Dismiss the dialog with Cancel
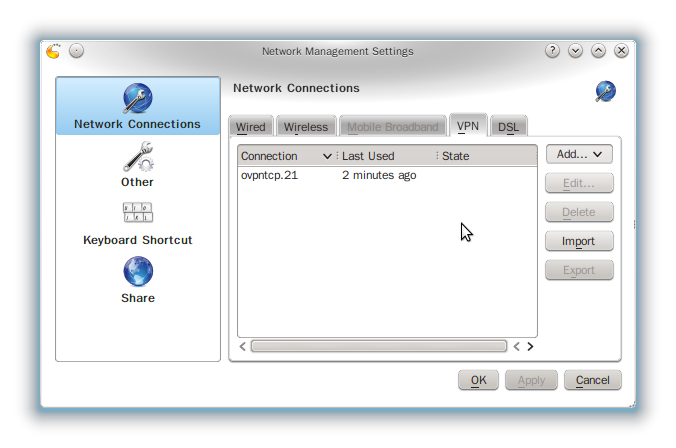676x448 pixels. [x=592, y=380]
